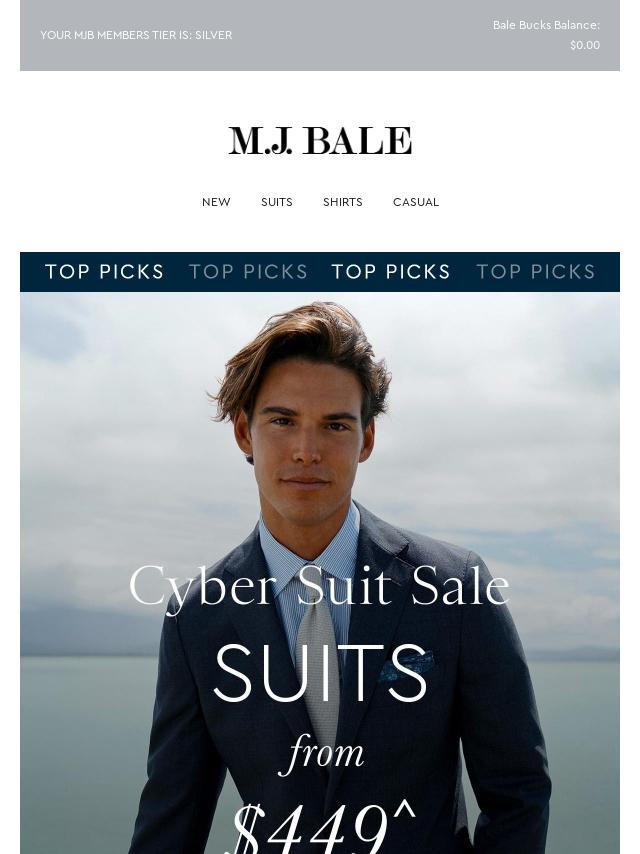Click the Bale Bucks Balance label

(x=546, y=25)
